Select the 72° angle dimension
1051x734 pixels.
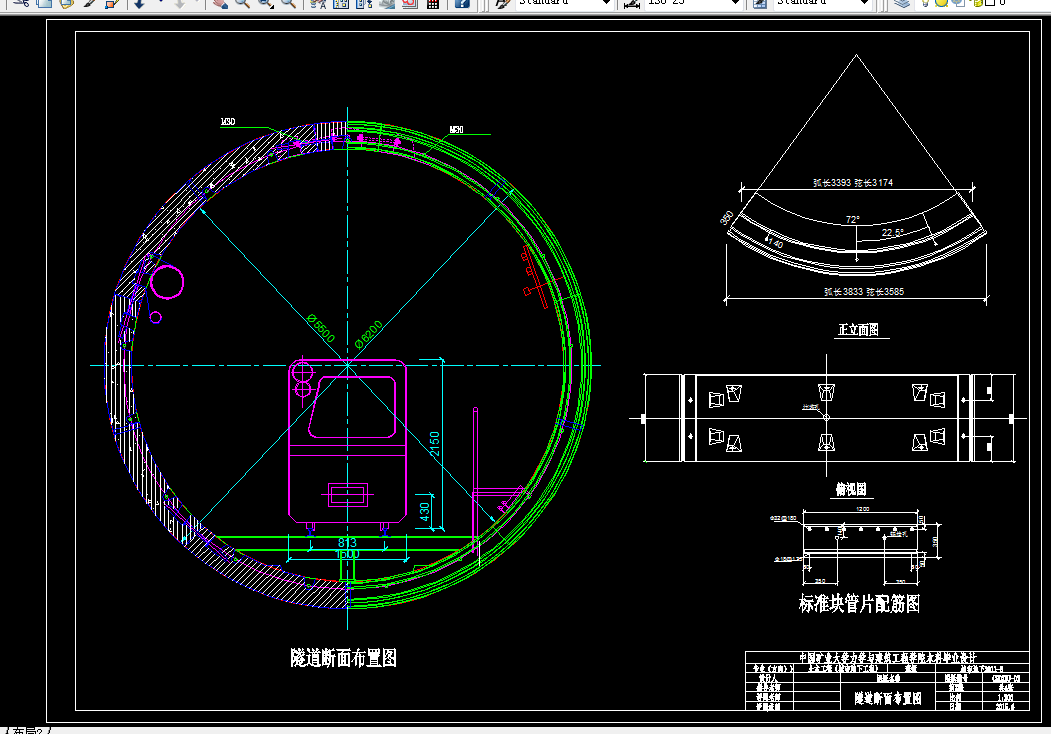point(852,220)
